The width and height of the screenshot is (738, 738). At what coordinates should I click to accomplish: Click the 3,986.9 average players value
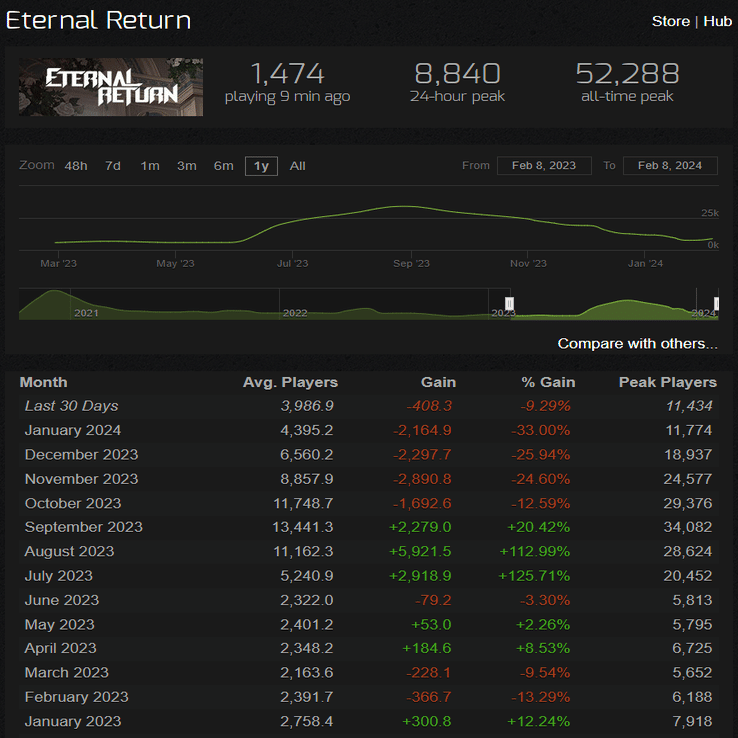pos(307,406)
